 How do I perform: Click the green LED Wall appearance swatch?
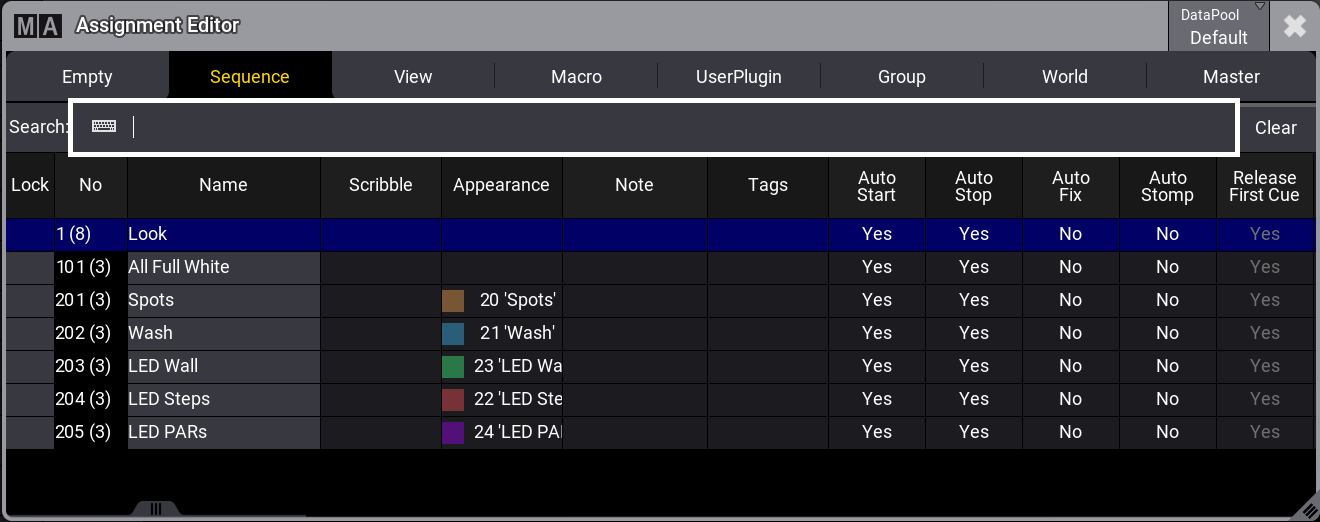(x=453, y=366)
